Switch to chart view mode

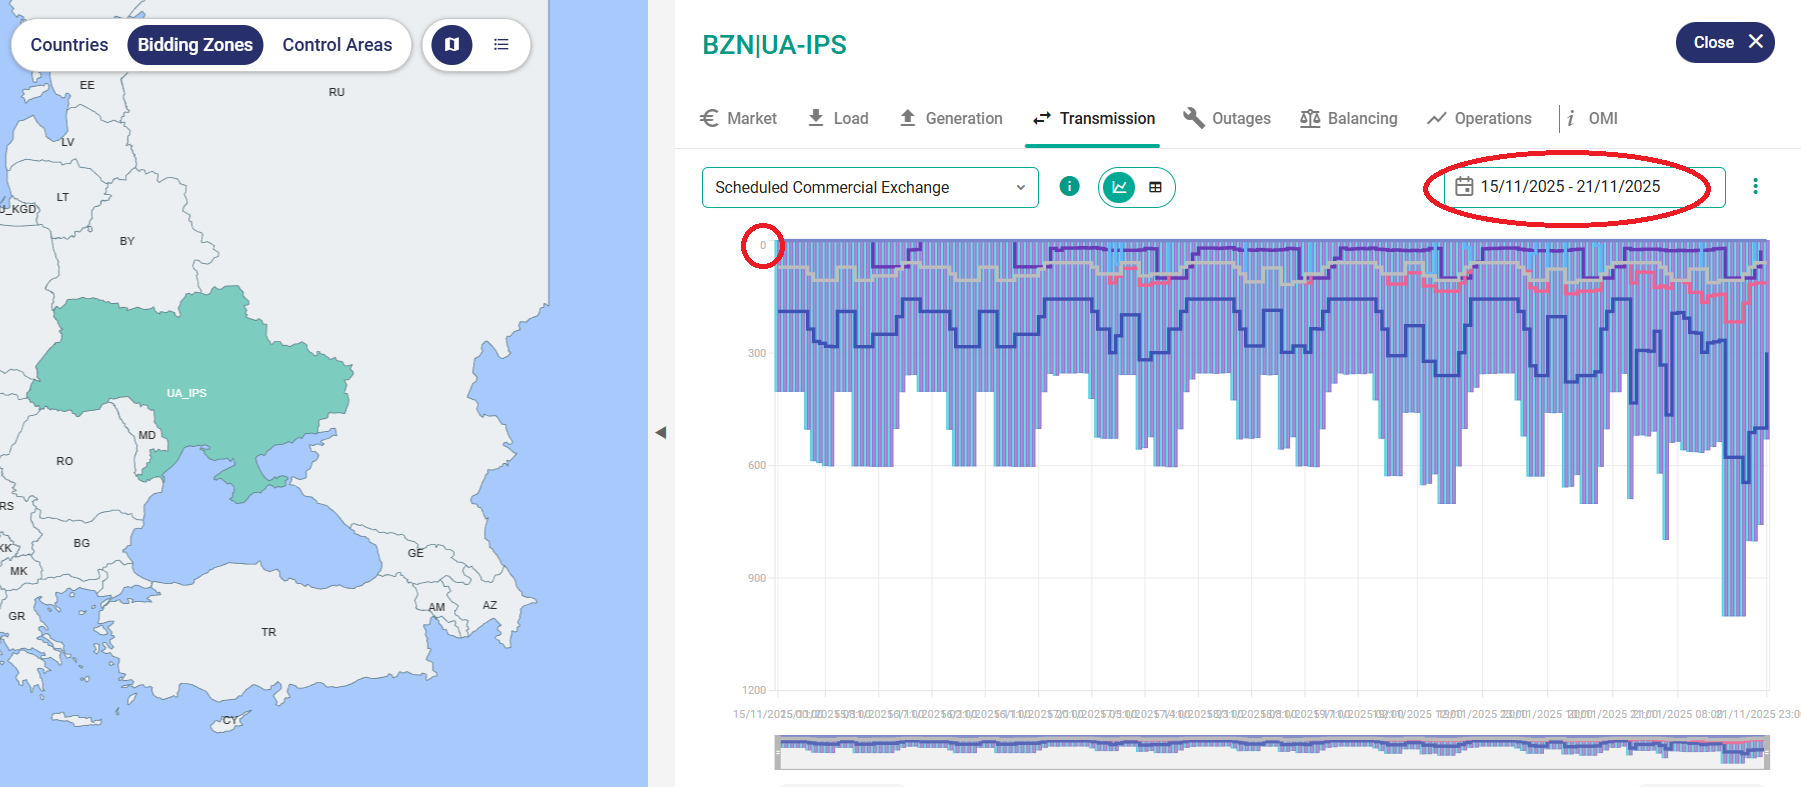pyautogui.click(x=1119, y=187)
